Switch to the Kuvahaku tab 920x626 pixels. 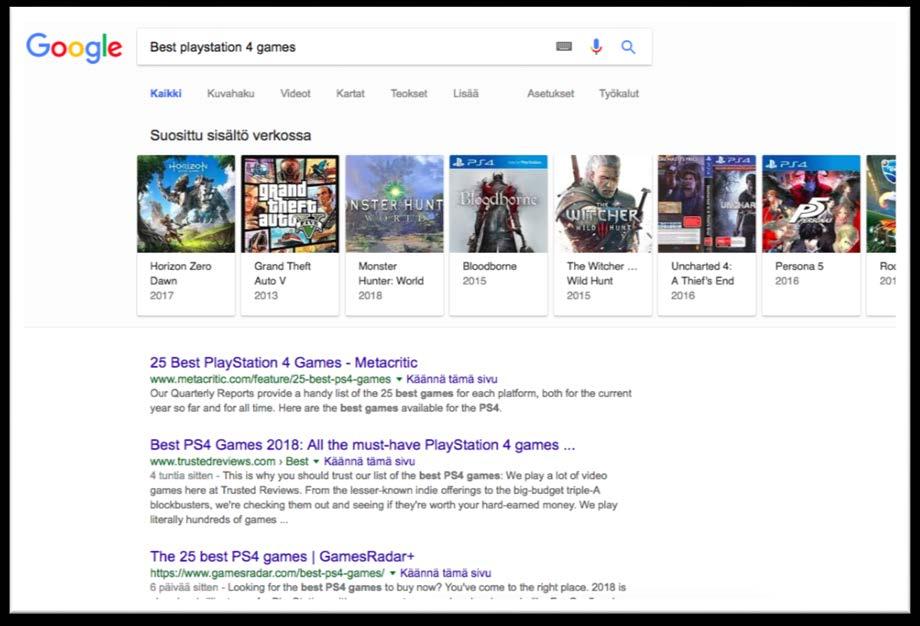click(231, 93)
